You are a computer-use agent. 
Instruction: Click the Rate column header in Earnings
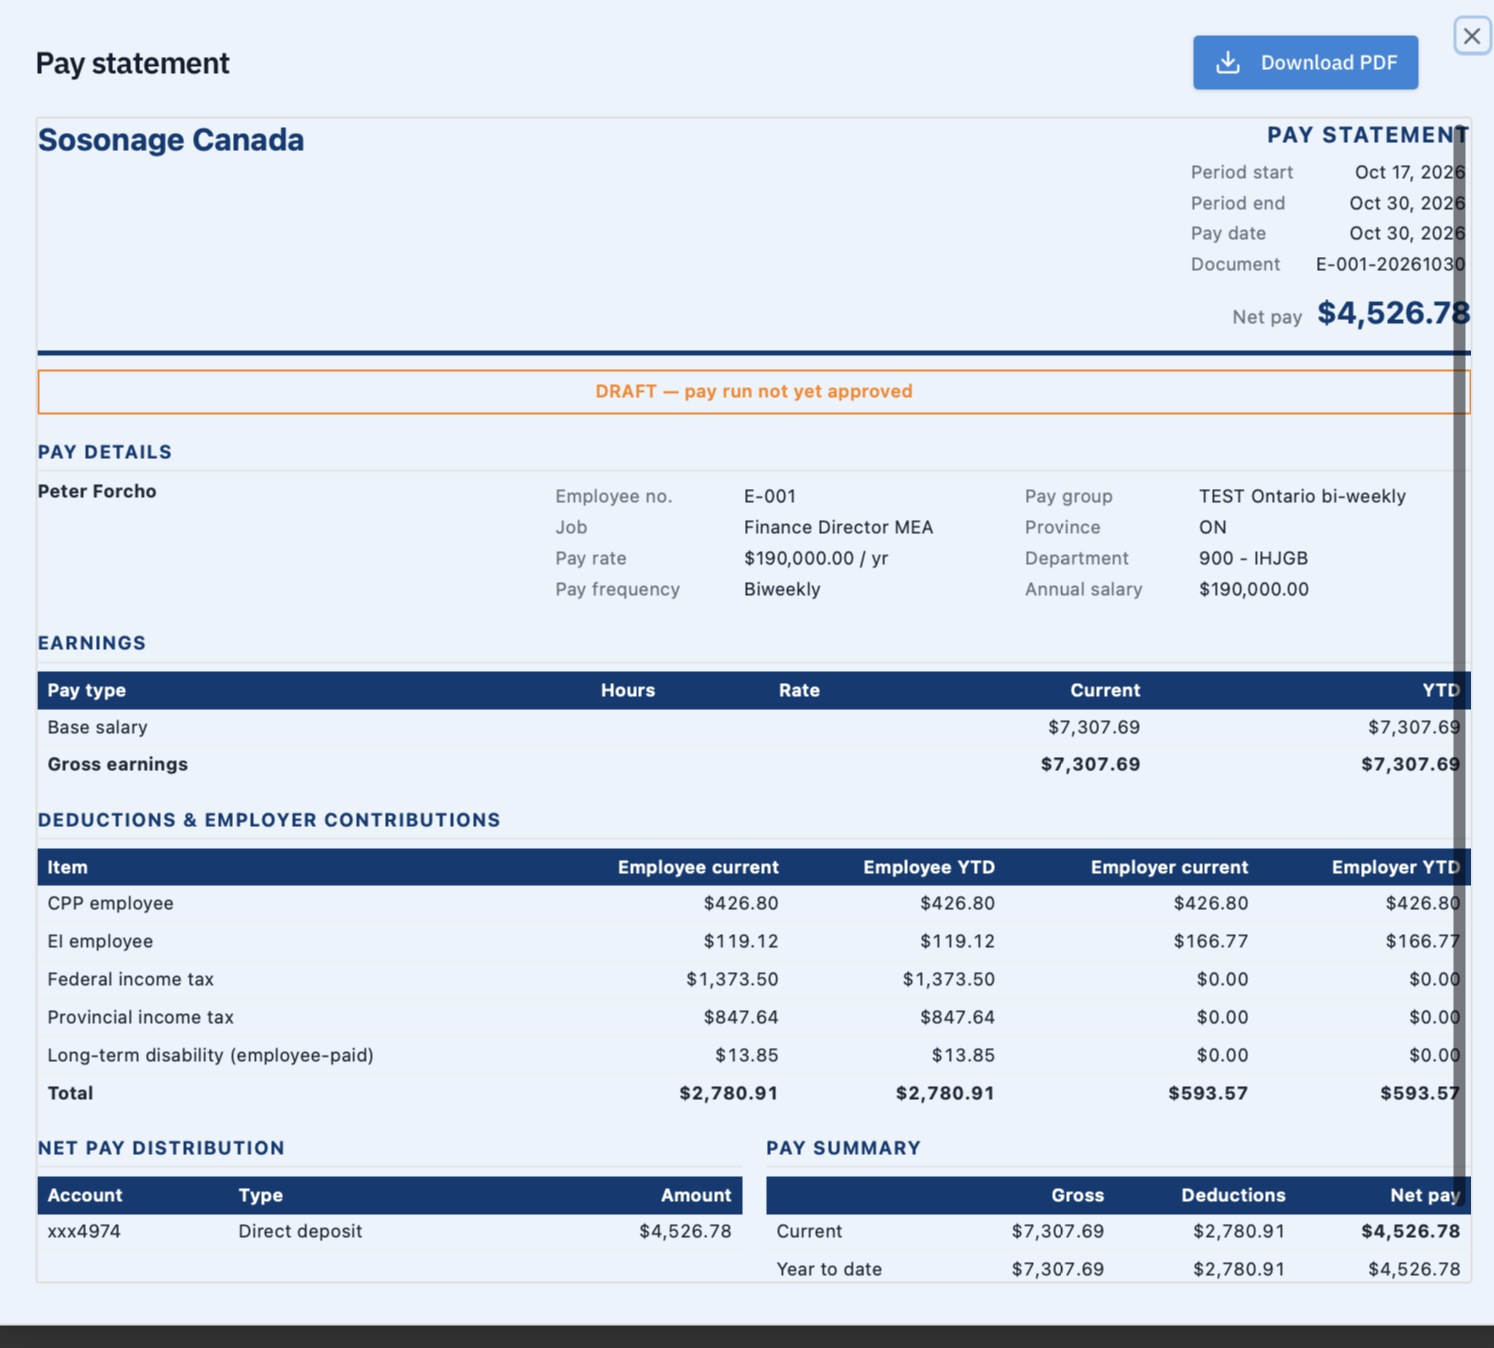pos(799,690)
